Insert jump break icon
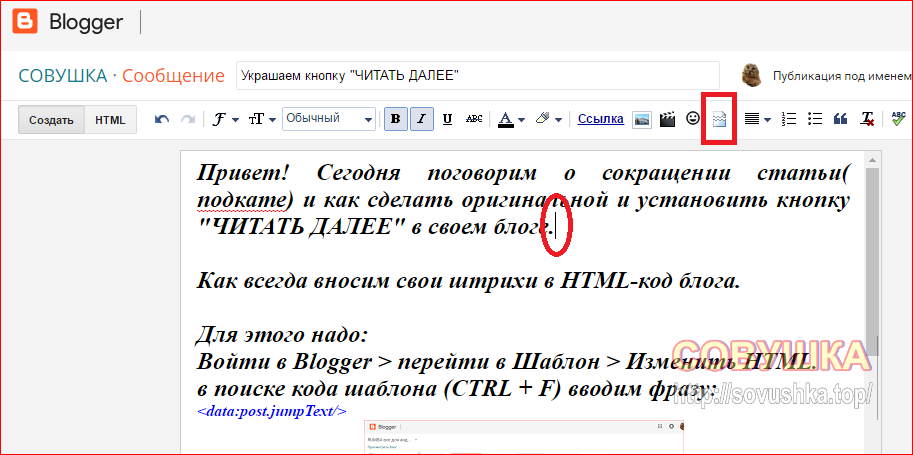The image size is (913, 455). pos(720,120)
